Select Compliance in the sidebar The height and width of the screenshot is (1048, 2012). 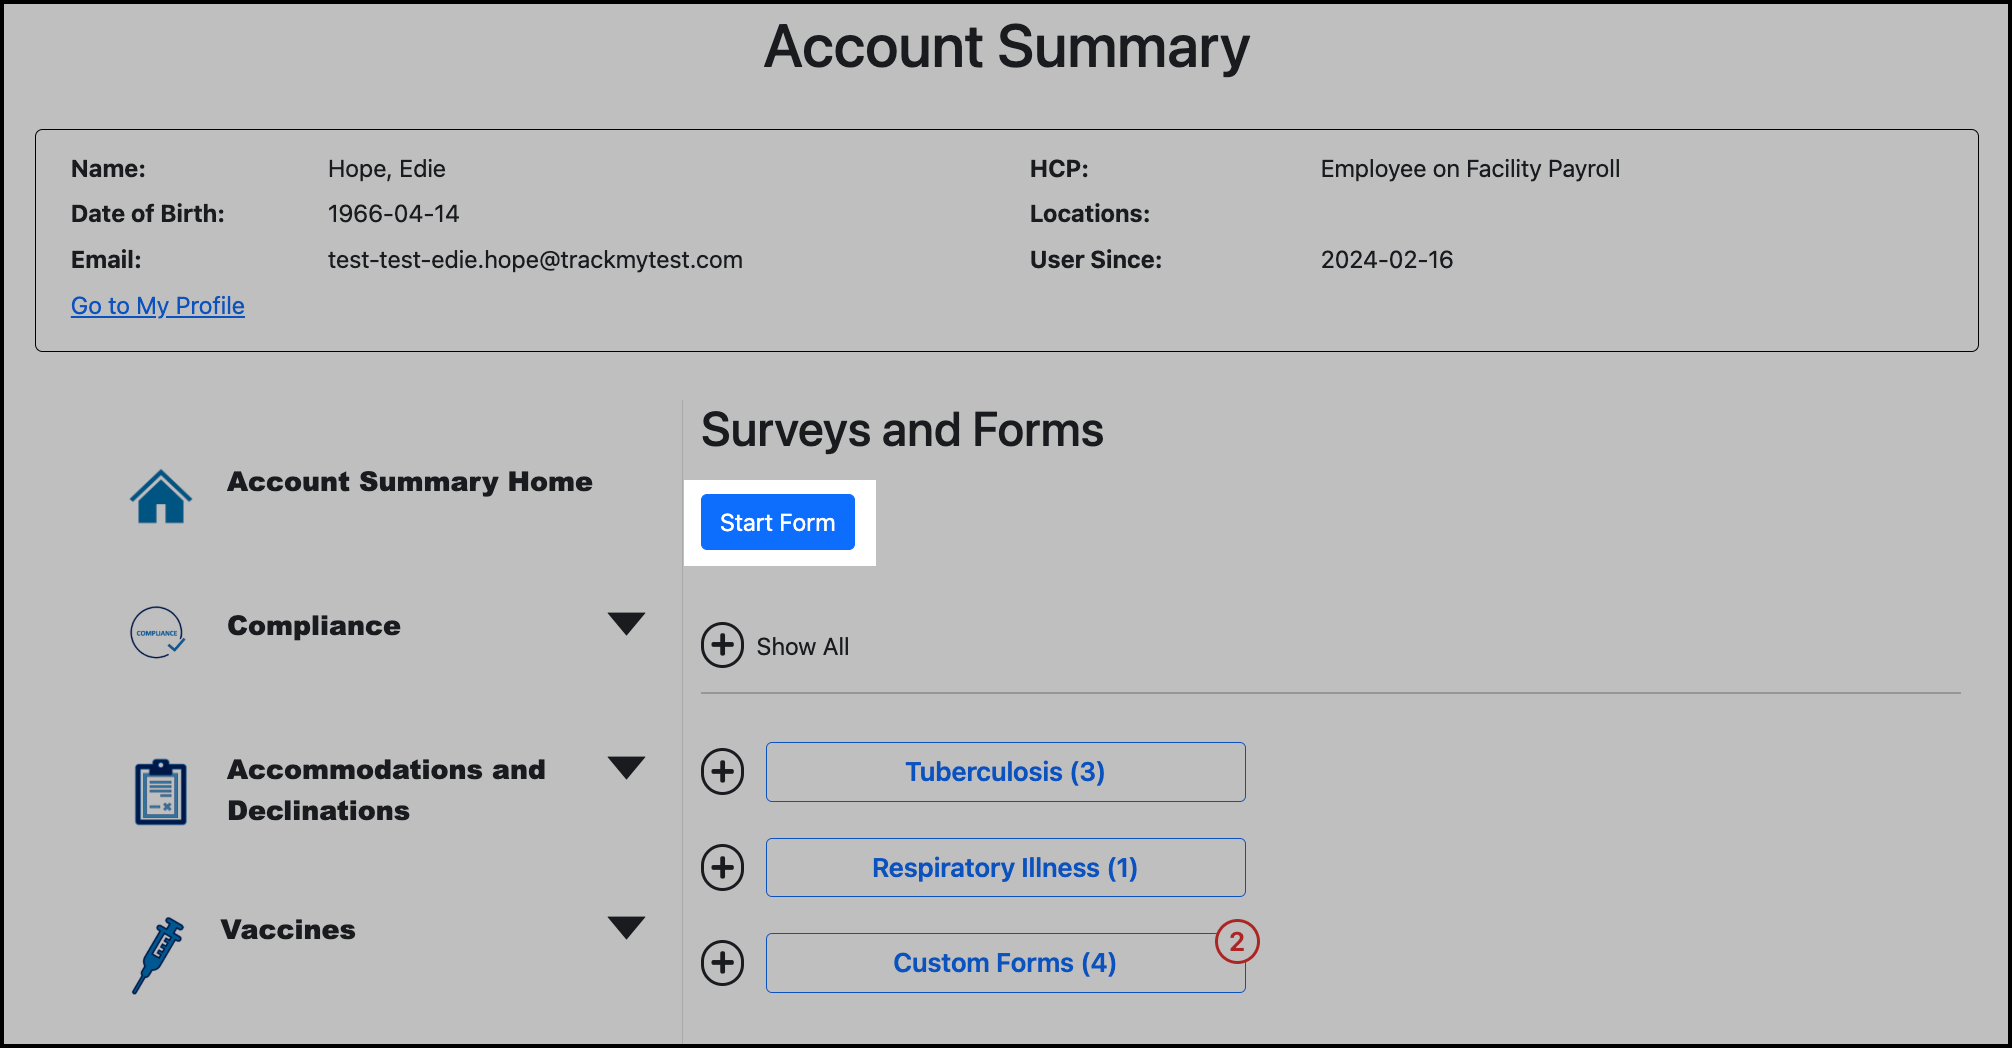tap(313, 625)
